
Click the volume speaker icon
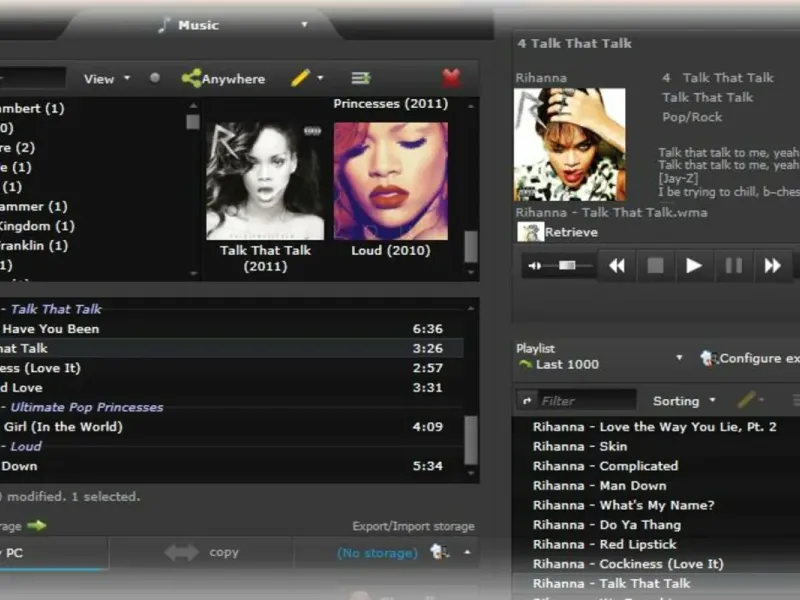(534, 266)
